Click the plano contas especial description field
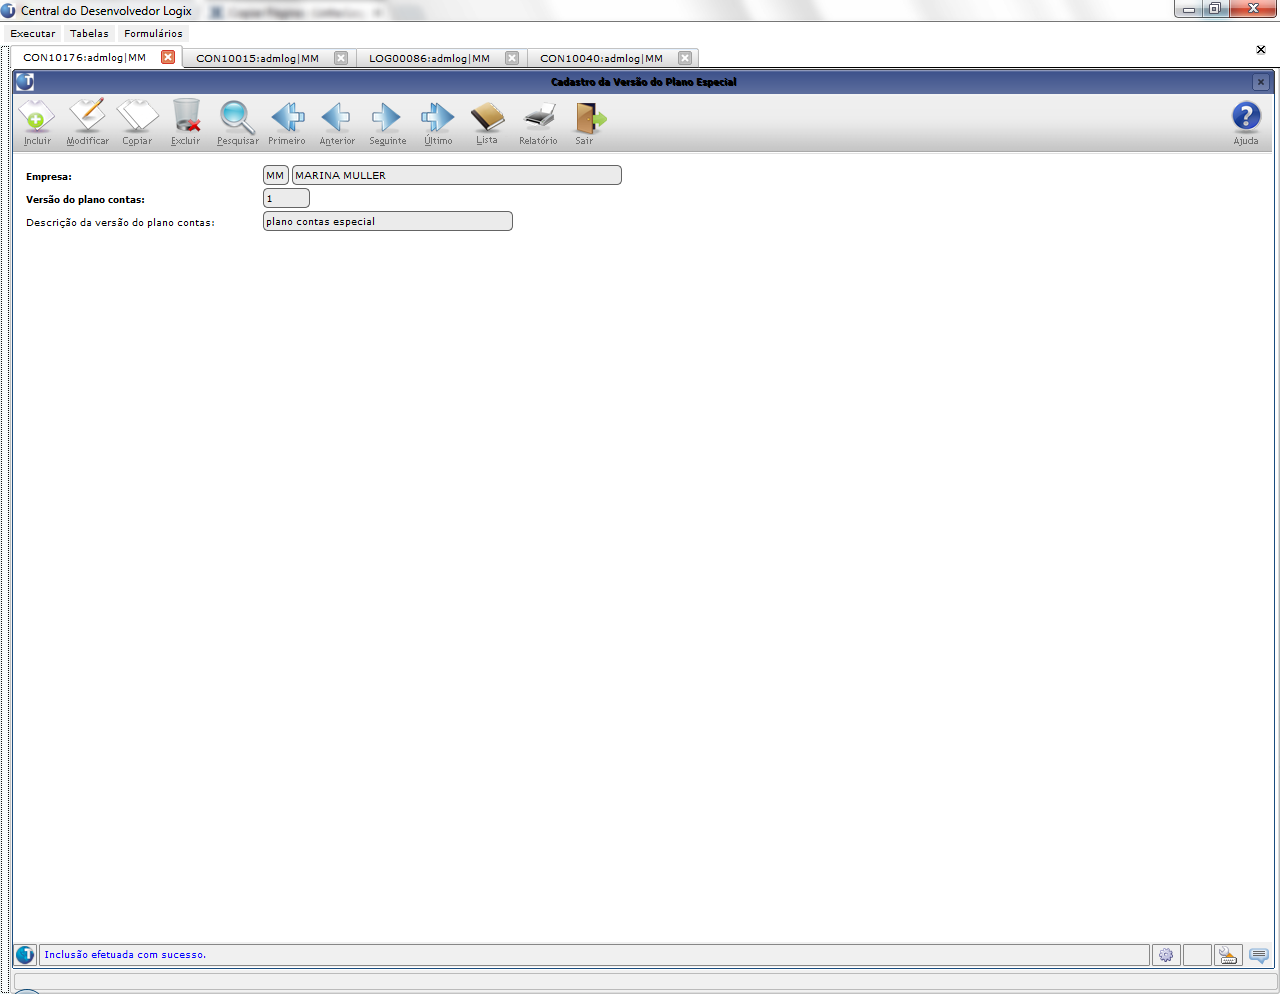The height and width of the screenshot is (994, 1280). (387, 221)
